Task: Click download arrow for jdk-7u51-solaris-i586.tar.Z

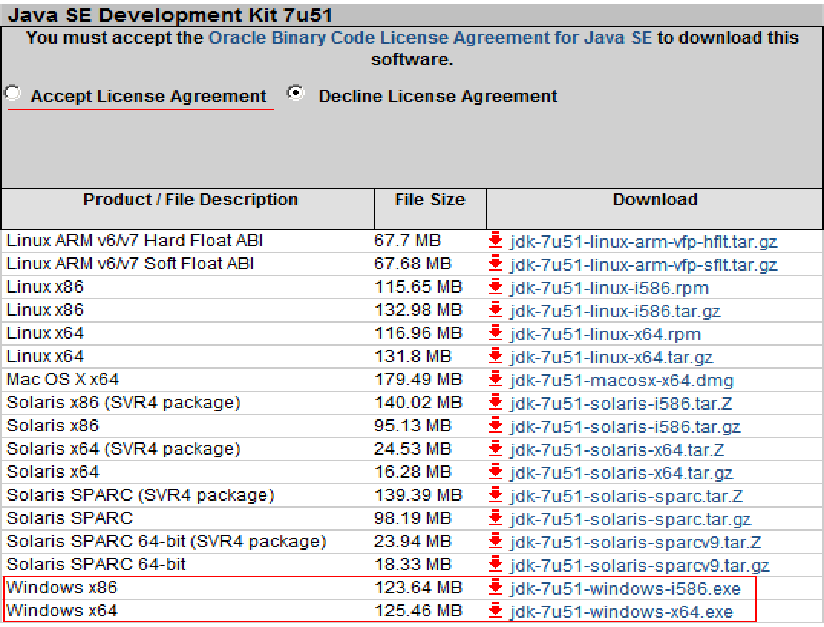Action: pyautogui.click(x=495, y=402)
